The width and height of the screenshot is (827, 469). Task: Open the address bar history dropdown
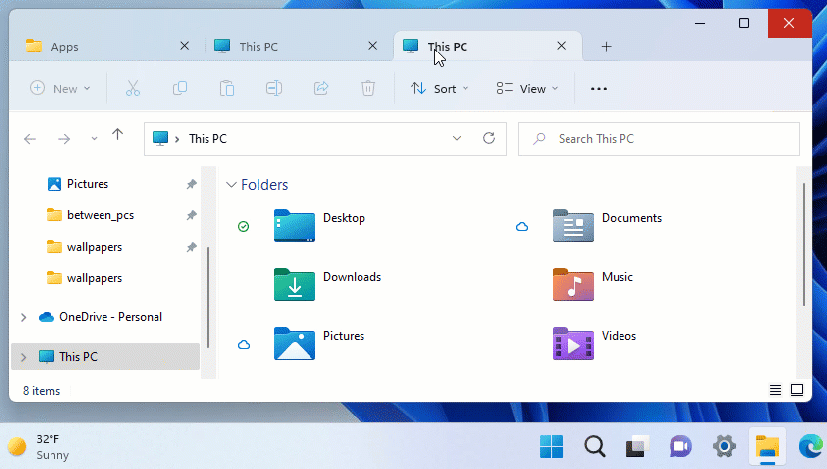[x=457, y=139]
